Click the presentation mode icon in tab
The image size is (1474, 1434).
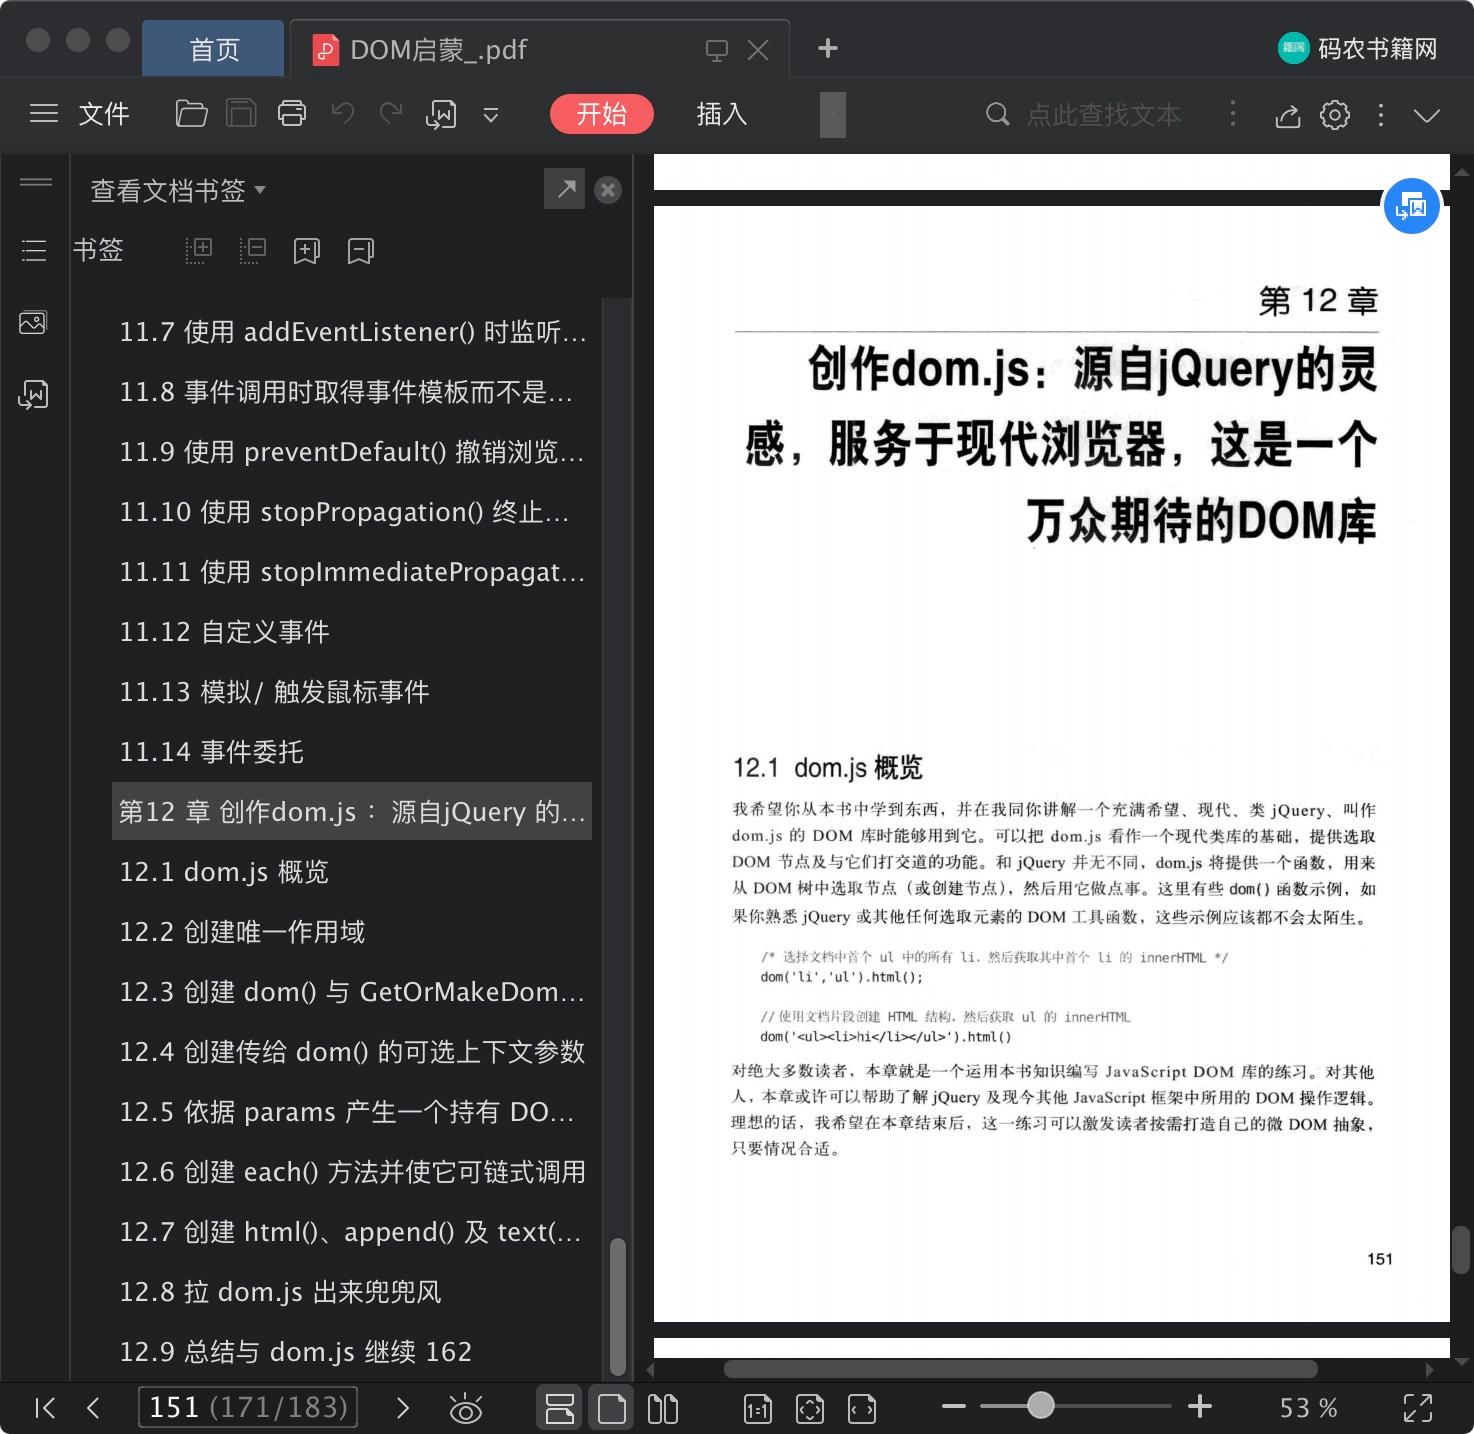[717, 50]
